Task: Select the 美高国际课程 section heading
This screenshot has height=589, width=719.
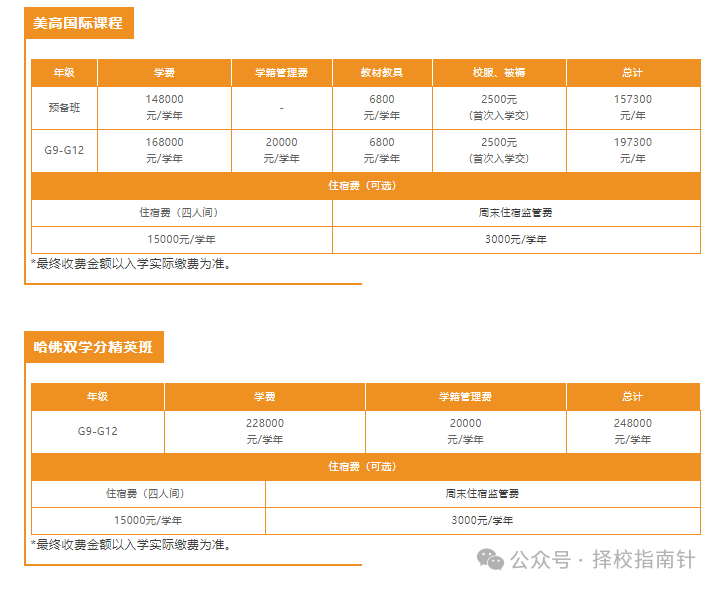Action: coord(78,22)
